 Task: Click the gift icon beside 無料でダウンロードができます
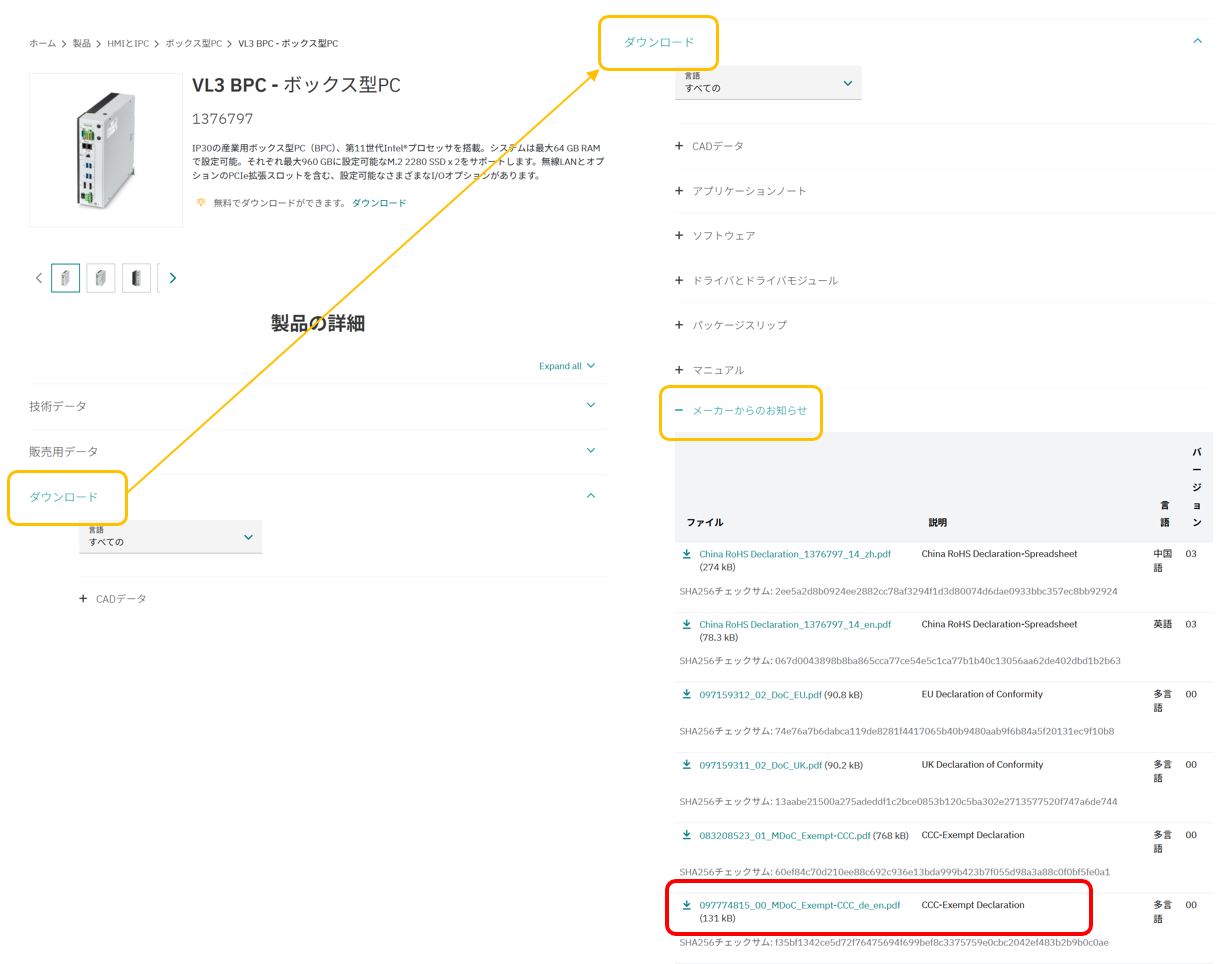point(201,202)
